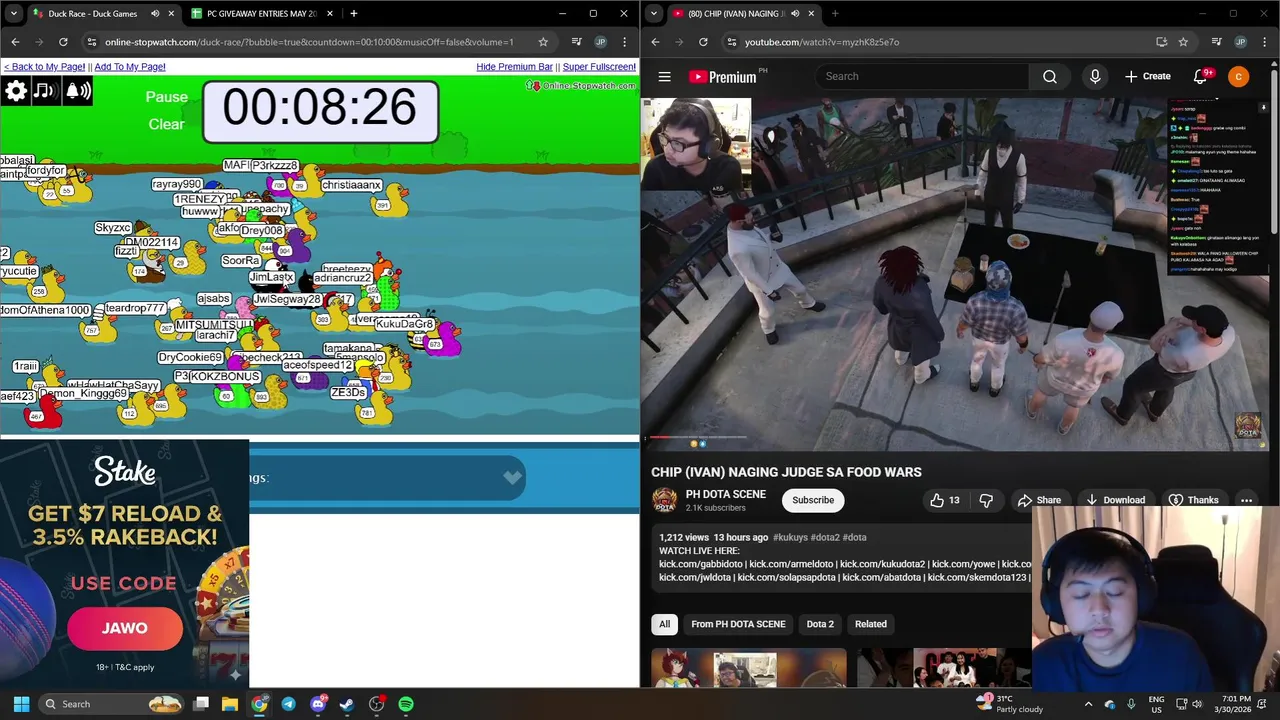Screen dimensions: 1280x720
Task: Download the video
Action: [x=1115, y=500]
